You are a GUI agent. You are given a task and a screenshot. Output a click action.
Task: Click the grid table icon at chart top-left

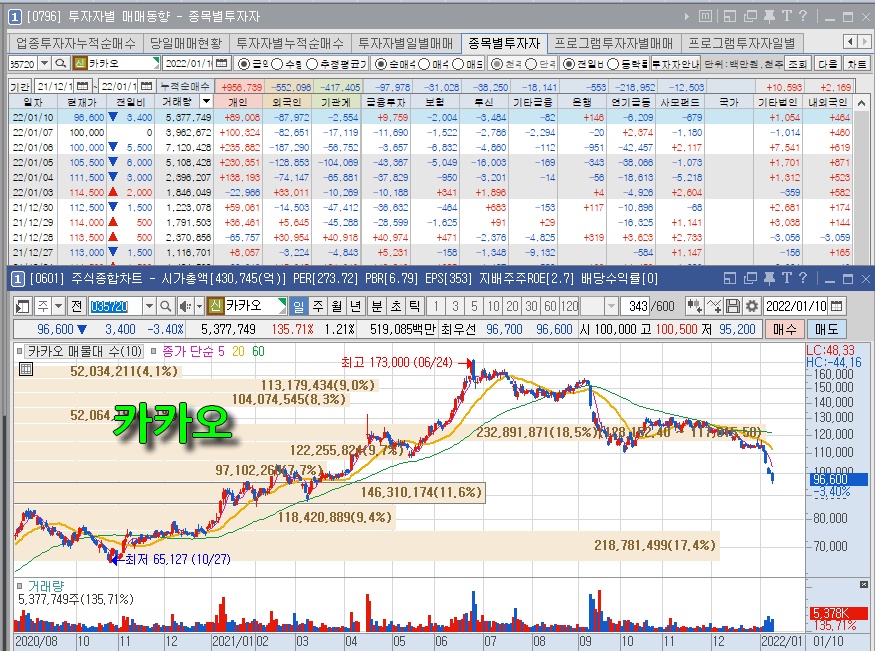pyautogui.click(x=26, y=369)
